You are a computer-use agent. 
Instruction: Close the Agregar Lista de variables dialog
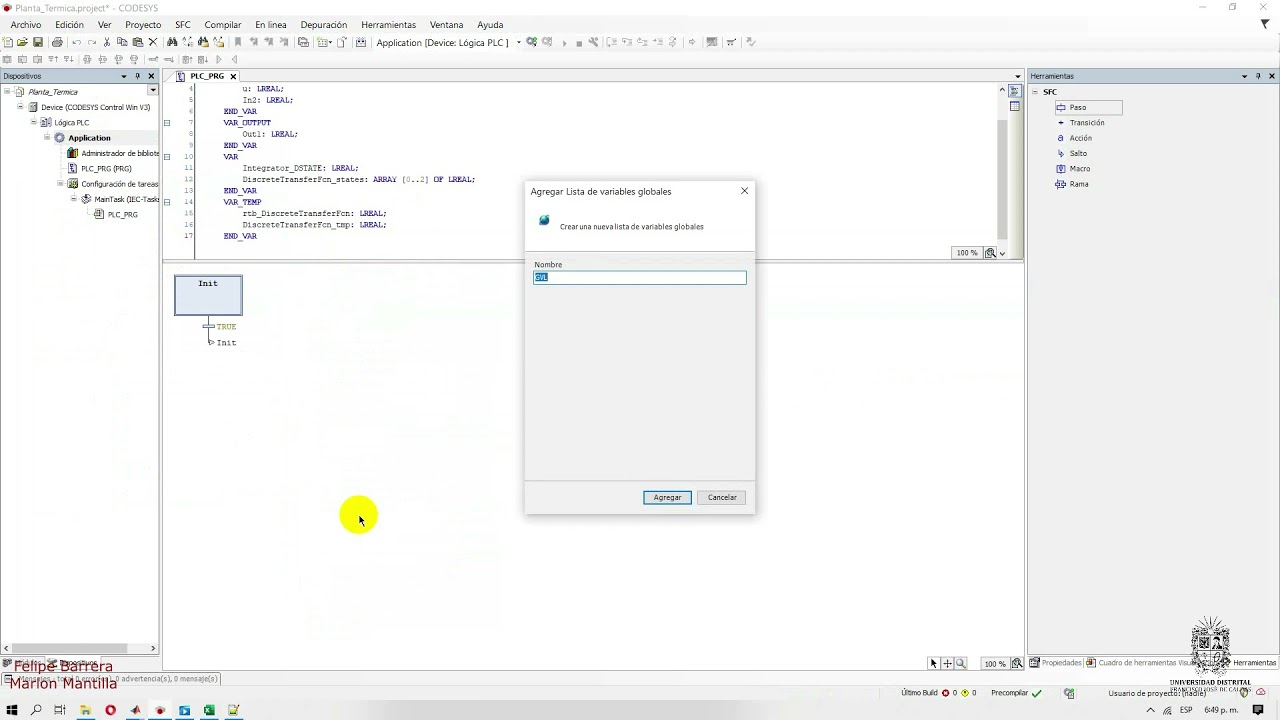point(744,191)
